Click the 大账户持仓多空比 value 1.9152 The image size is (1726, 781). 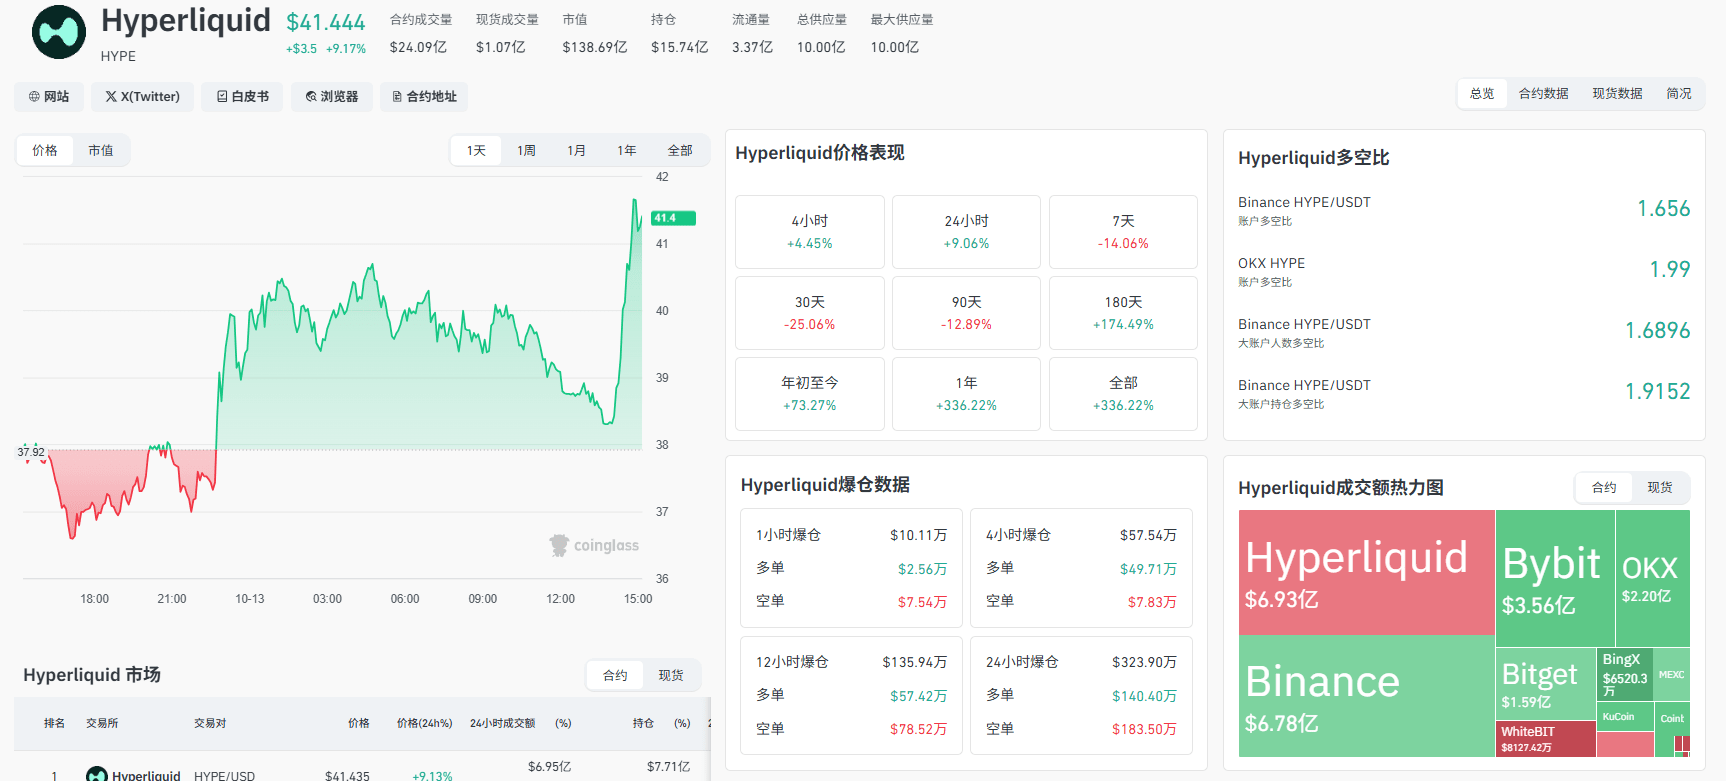pos(1657,392)
